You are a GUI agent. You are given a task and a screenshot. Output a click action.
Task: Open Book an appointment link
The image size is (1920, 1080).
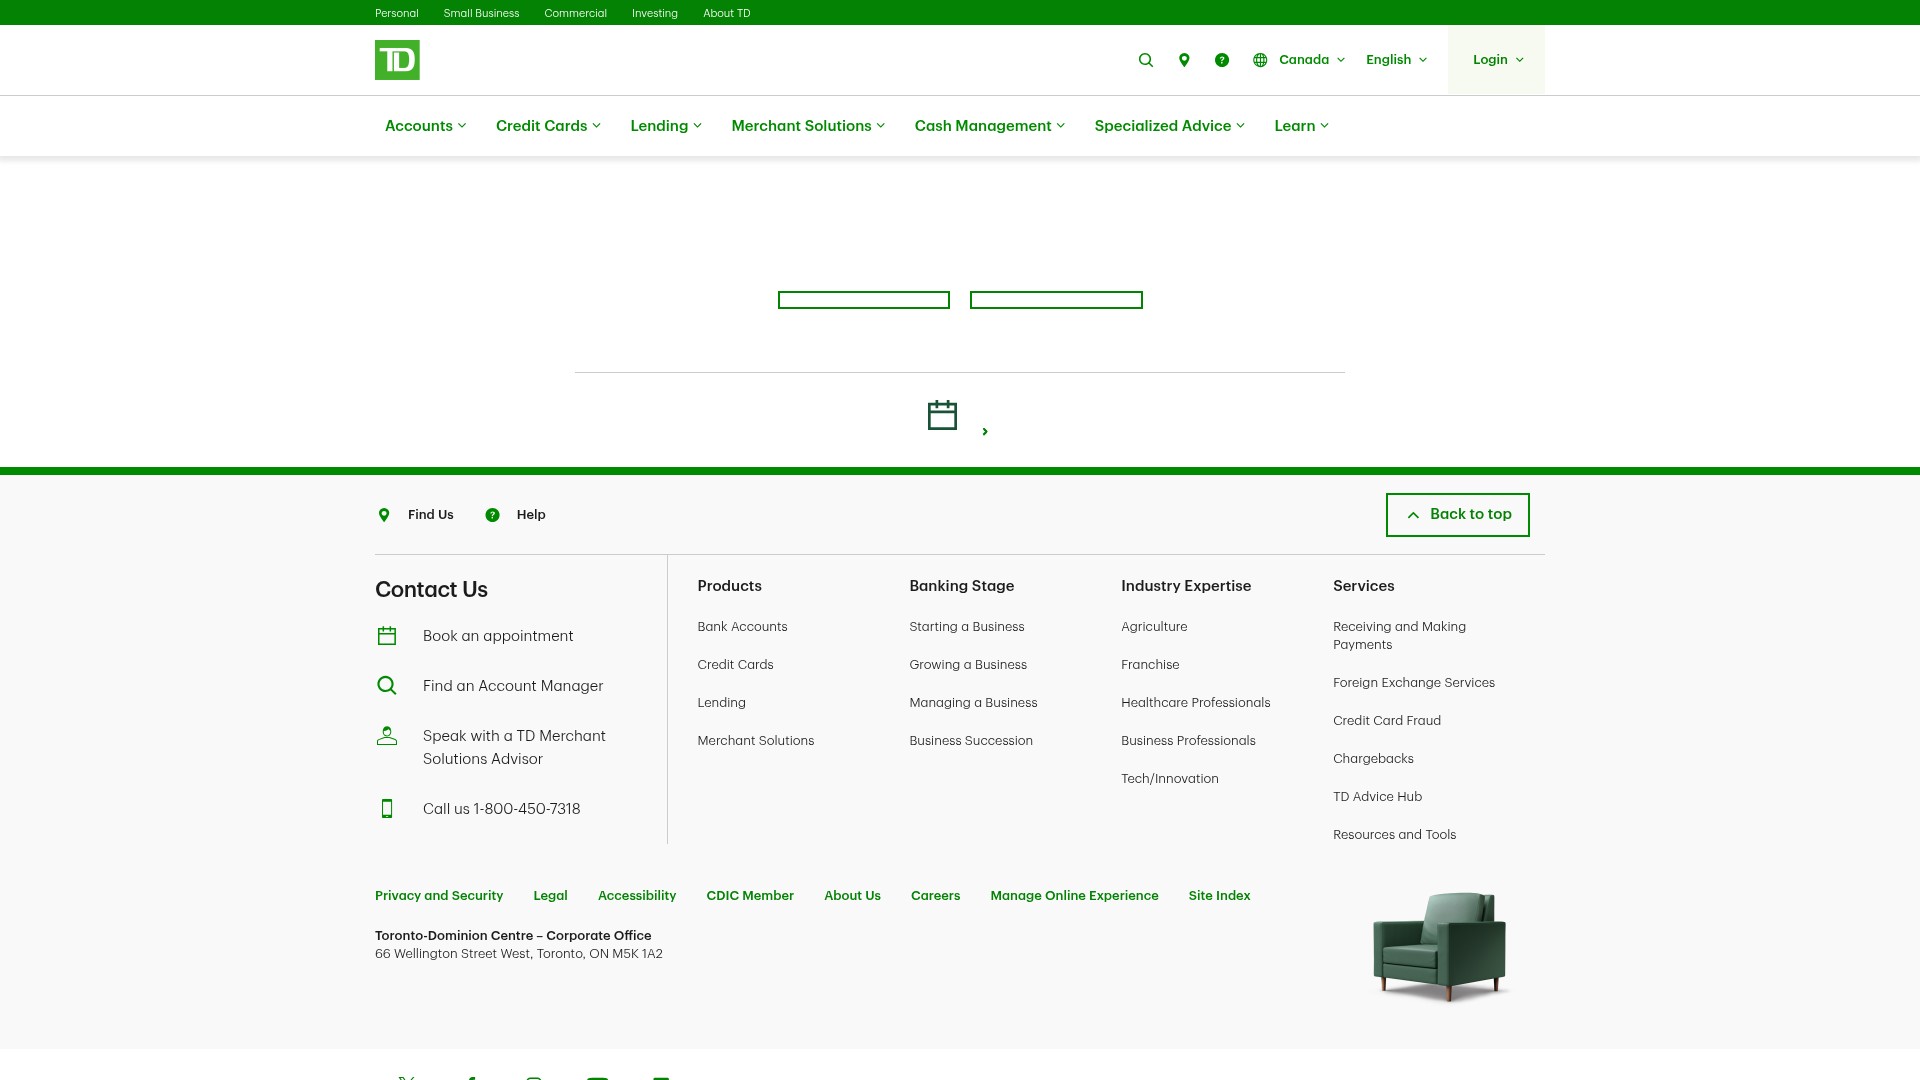pyautogui.click(x=498, y=636)
